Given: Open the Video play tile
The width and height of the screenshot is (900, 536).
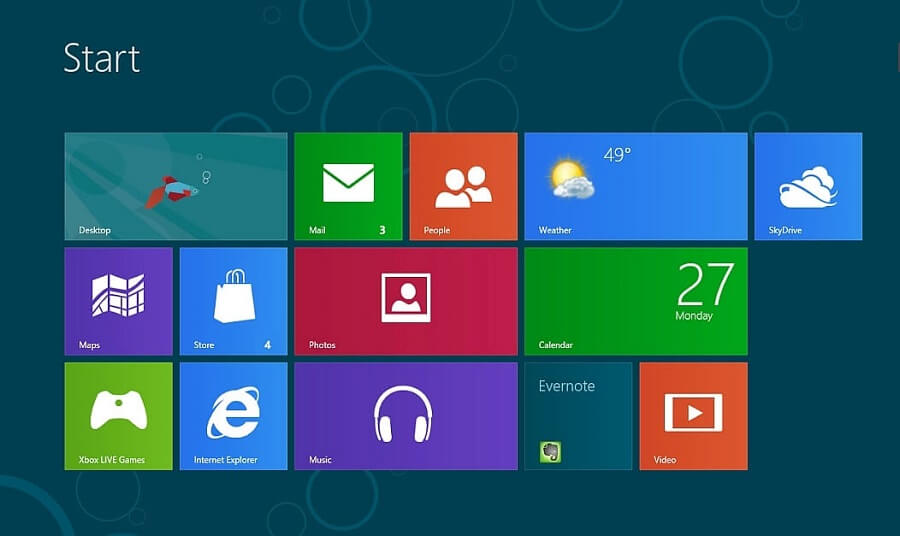Looking at the screenshot, I should 693,416.
